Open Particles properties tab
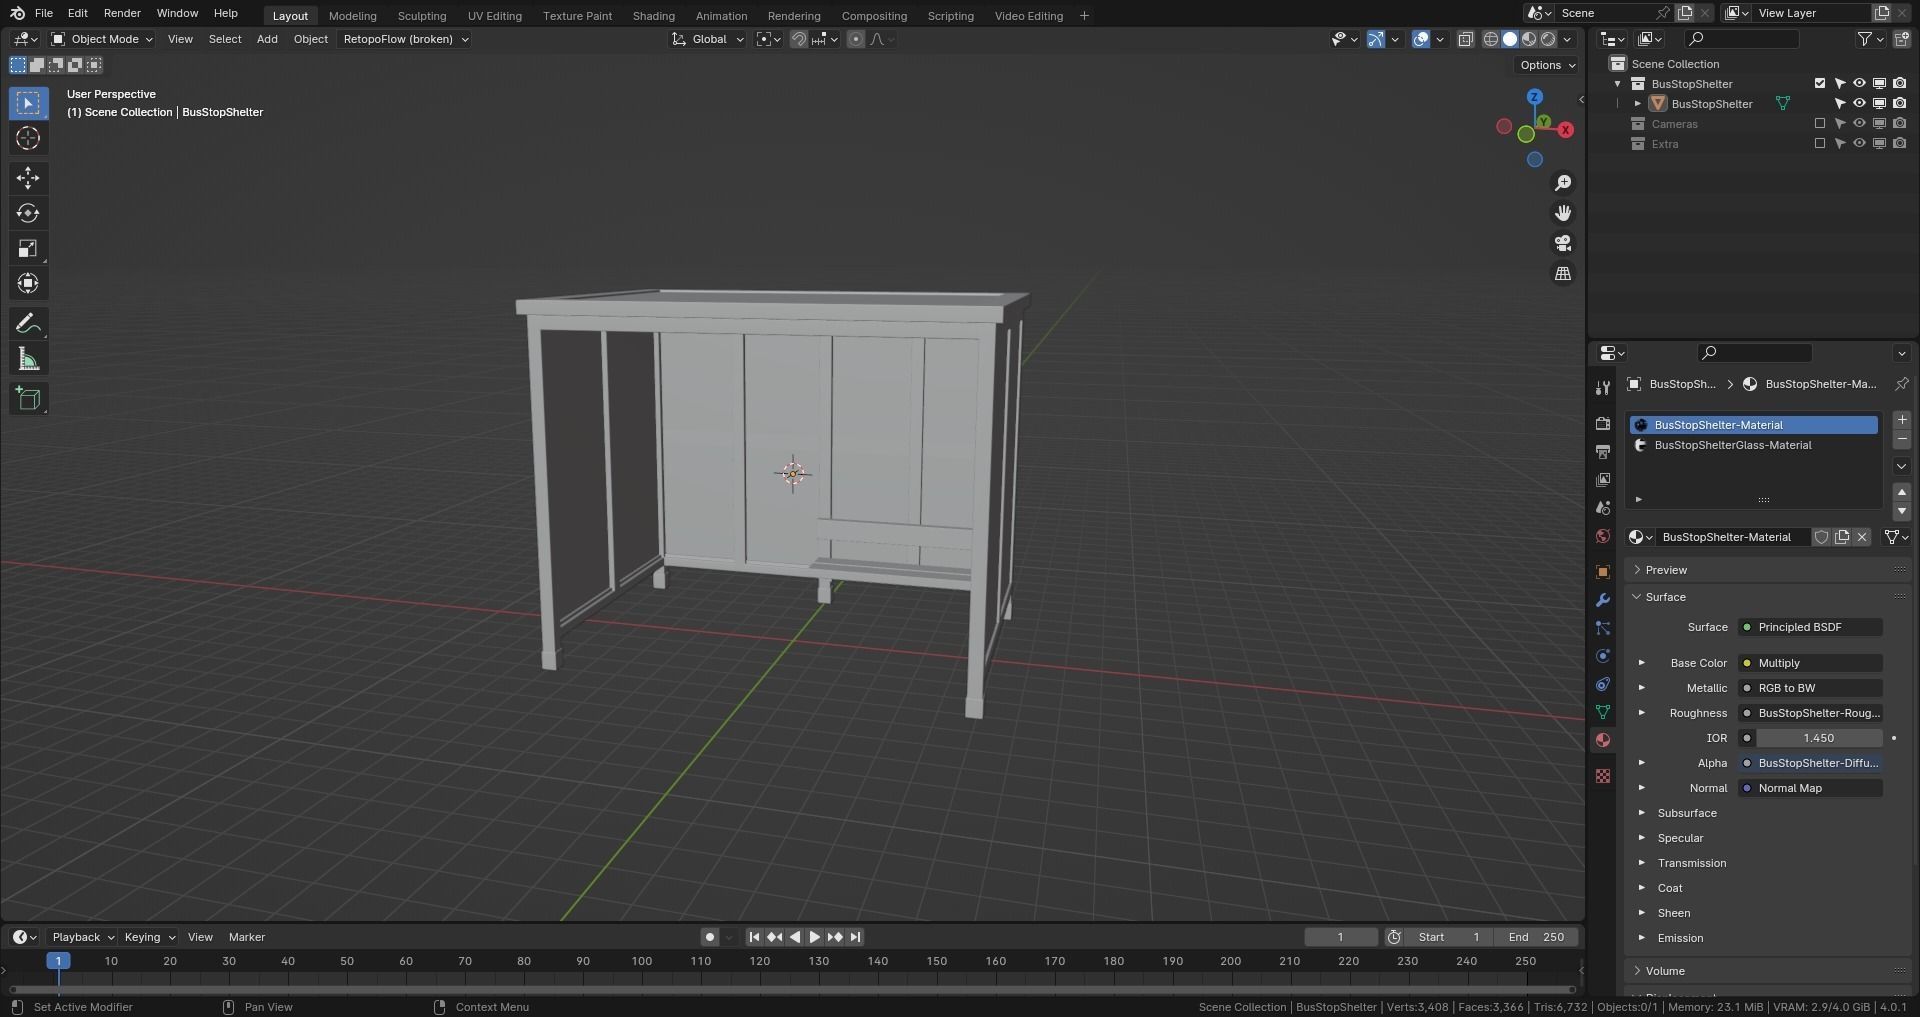The image size is (1920, 1017). tap(1603, 628)
